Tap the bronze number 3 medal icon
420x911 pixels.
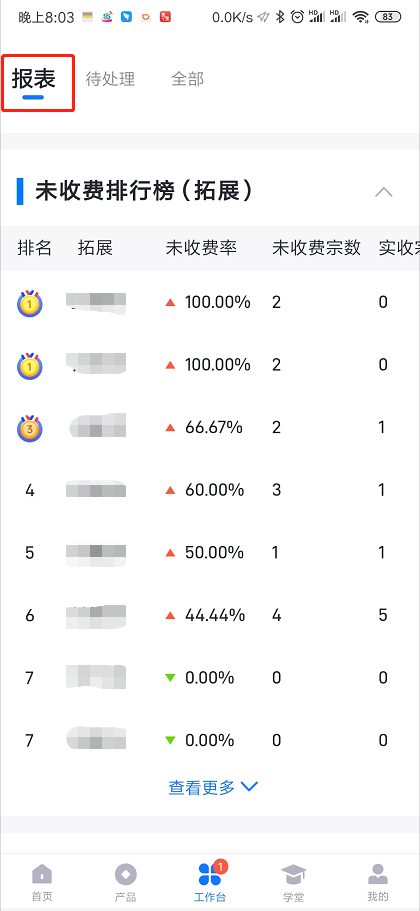[30, 429]
